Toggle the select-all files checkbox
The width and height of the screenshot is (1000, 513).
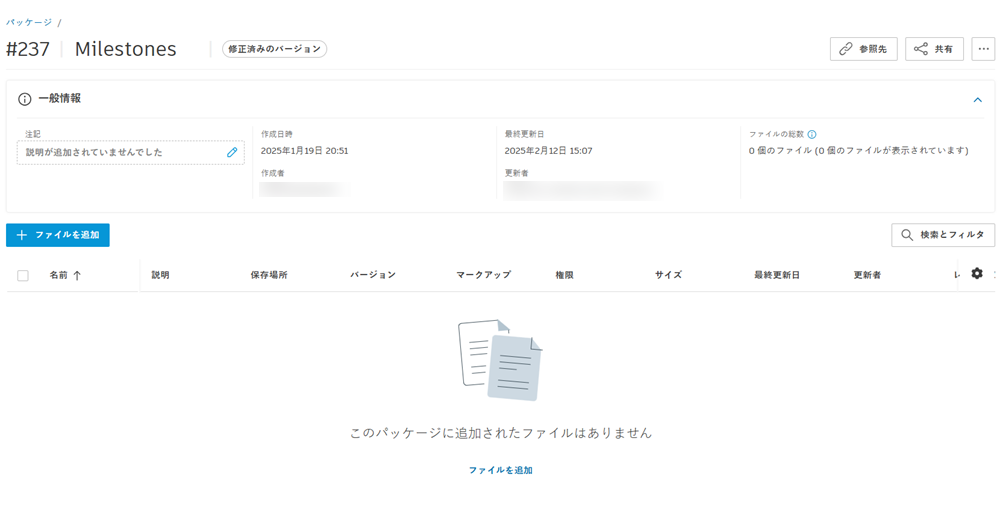(23, 276)
